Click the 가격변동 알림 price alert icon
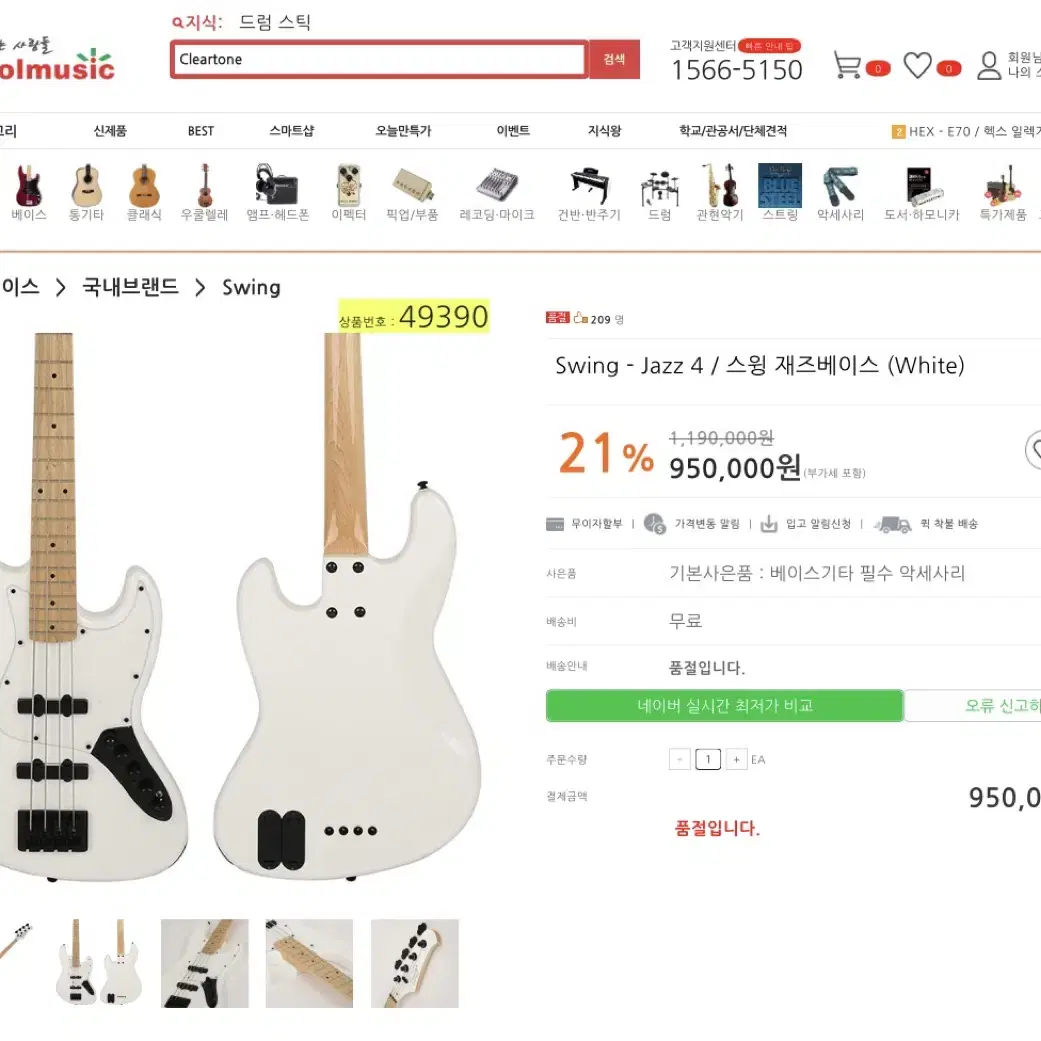Viewport: 1041px width, 1041px height. pos(655,523)
